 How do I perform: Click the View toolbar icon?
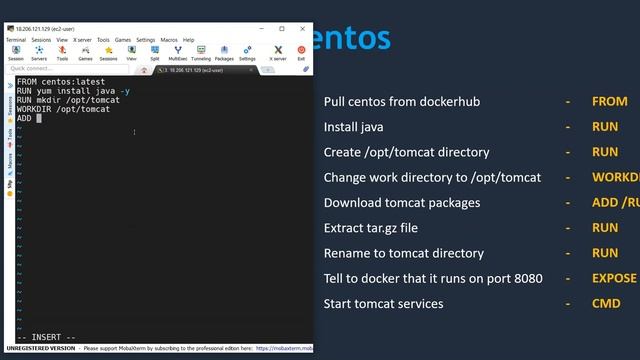[131, 53]
